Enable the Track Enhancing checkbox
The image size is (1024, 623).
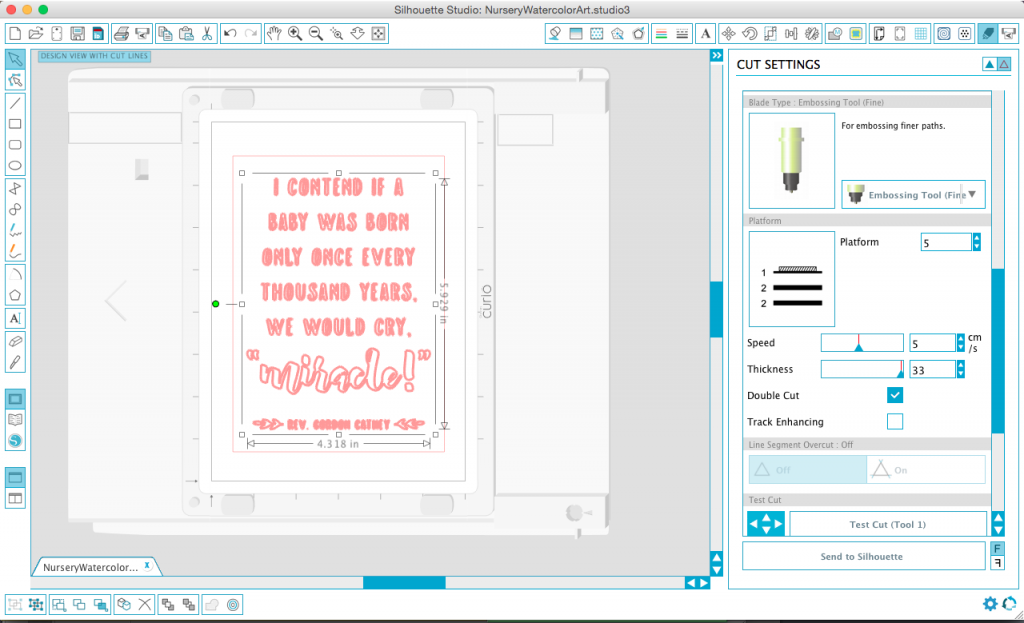pos(895,422)
